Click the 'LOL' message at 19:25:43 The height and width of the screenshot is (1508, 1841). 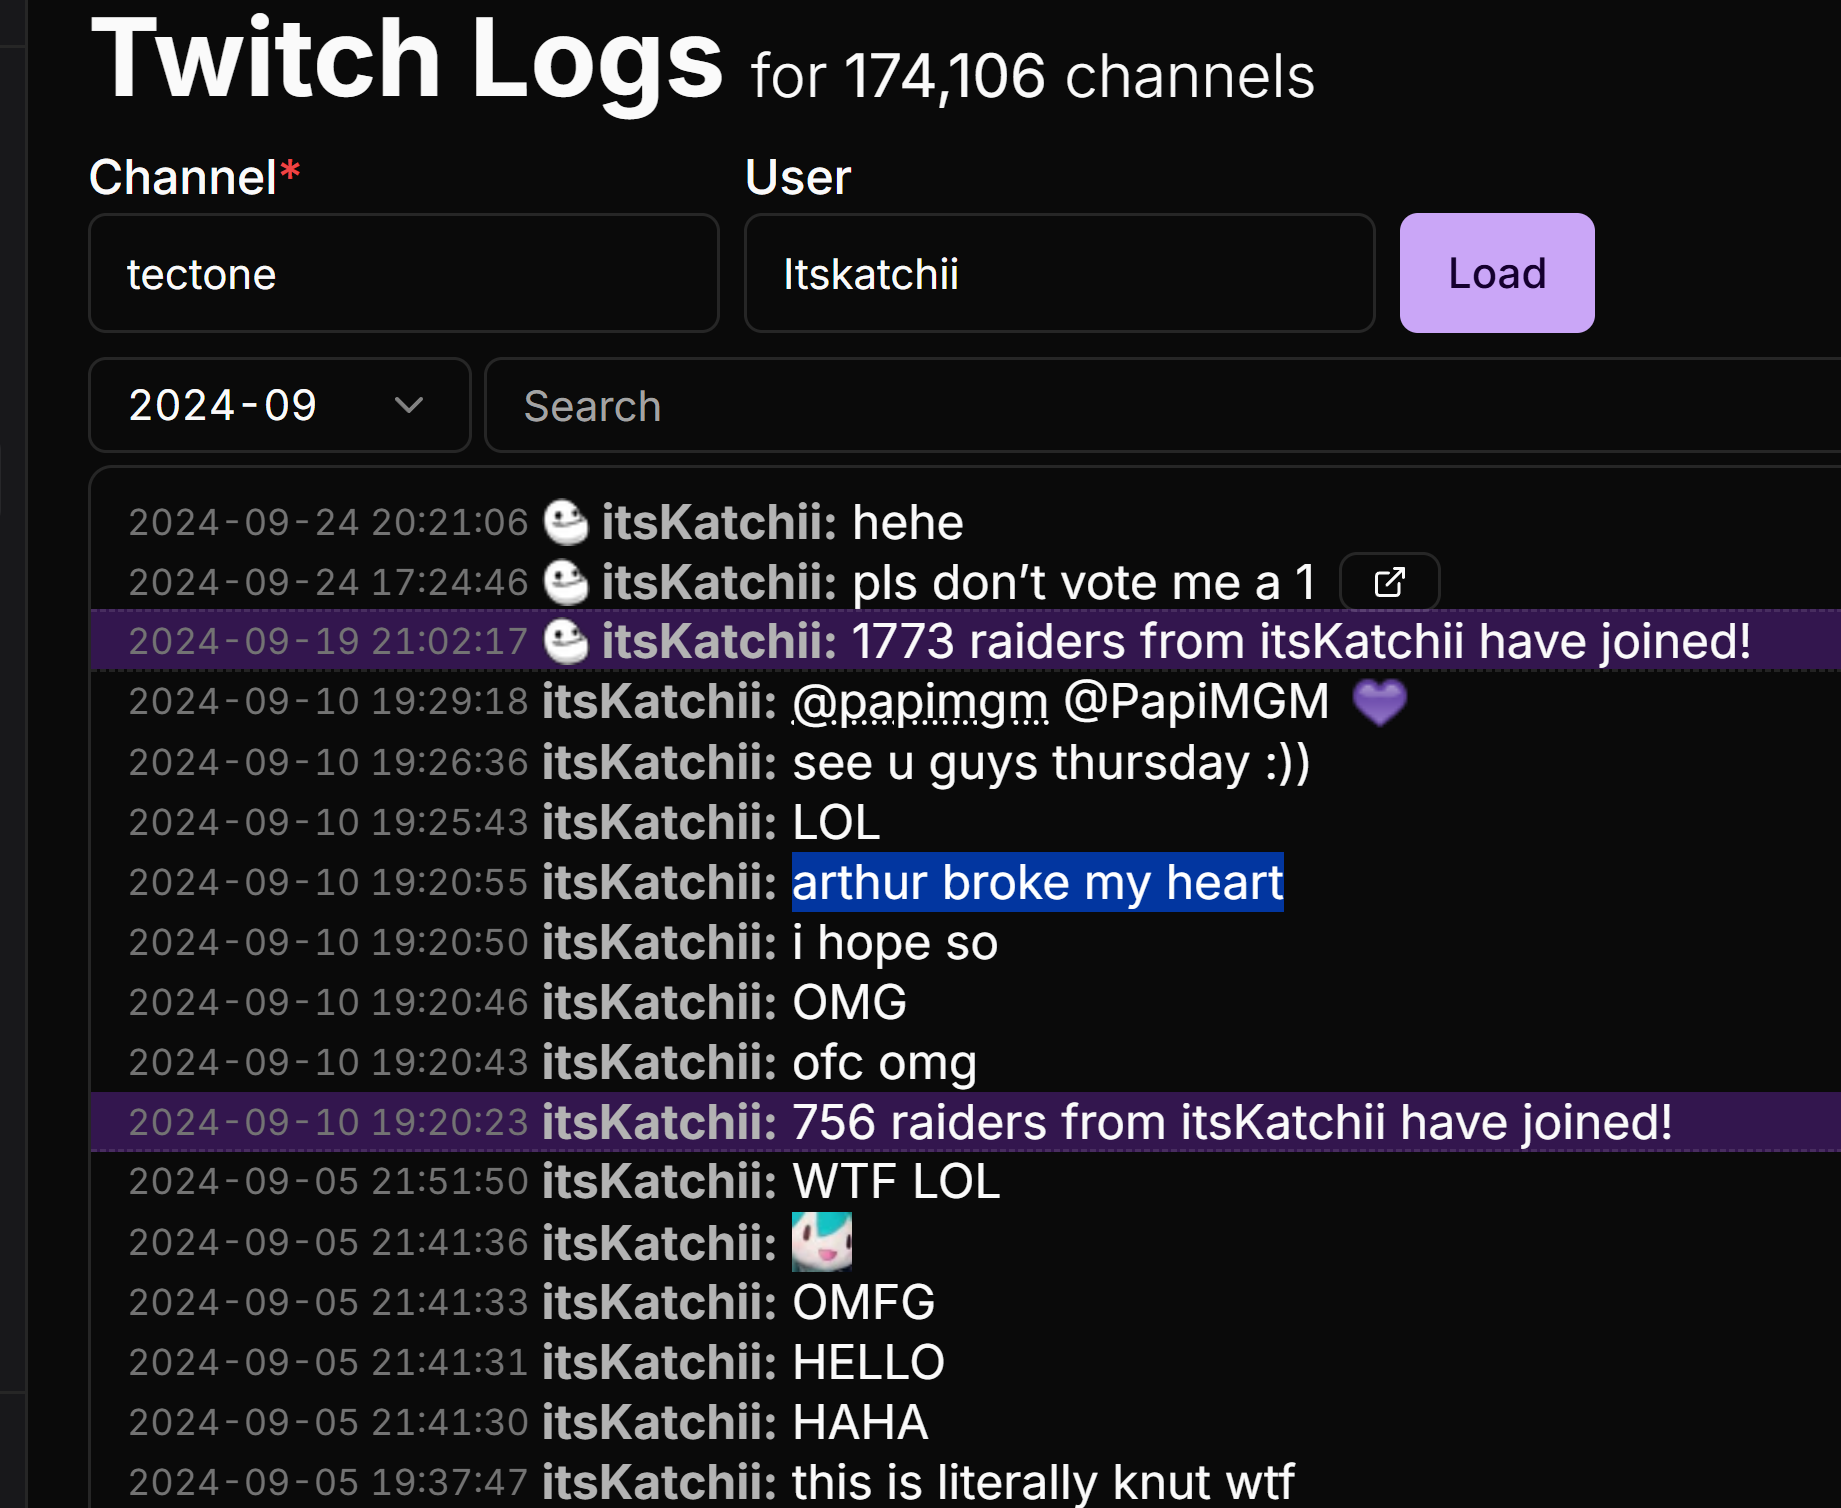pyautogui.click(x=836, y=822)
